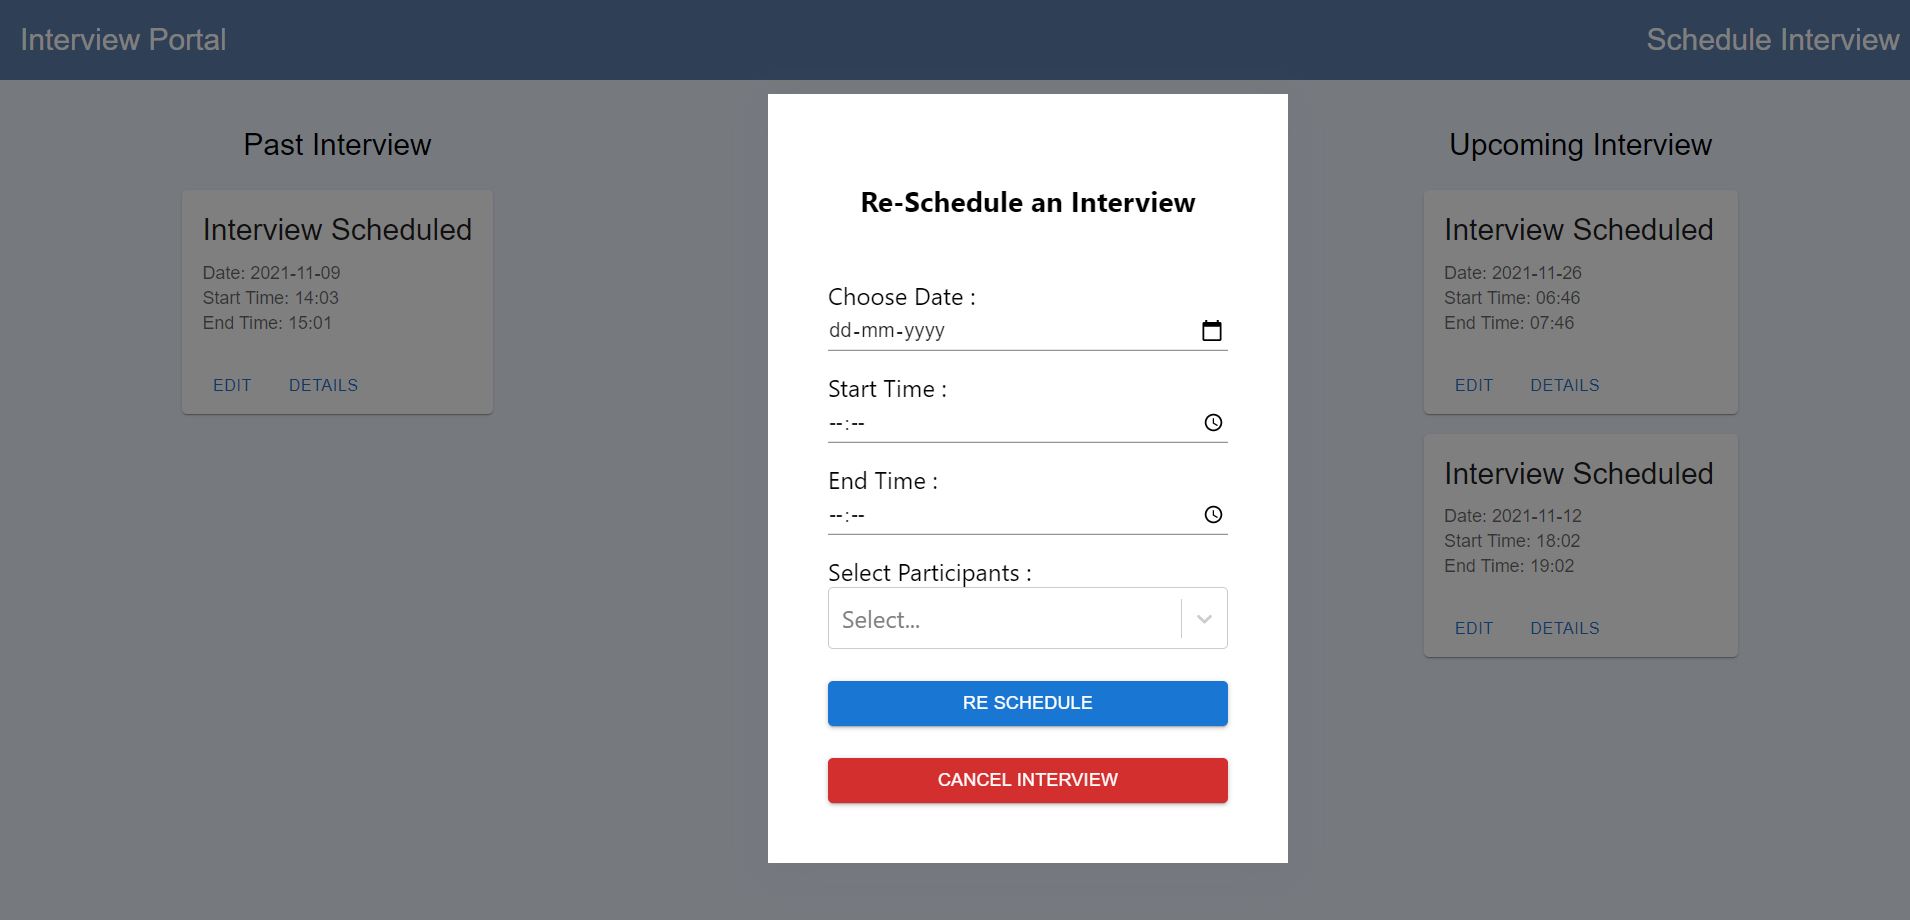Screen dimensions: 1910x920
Task: Open details of the 2021-11-26 interview
Action: (x=1563, y=385)
